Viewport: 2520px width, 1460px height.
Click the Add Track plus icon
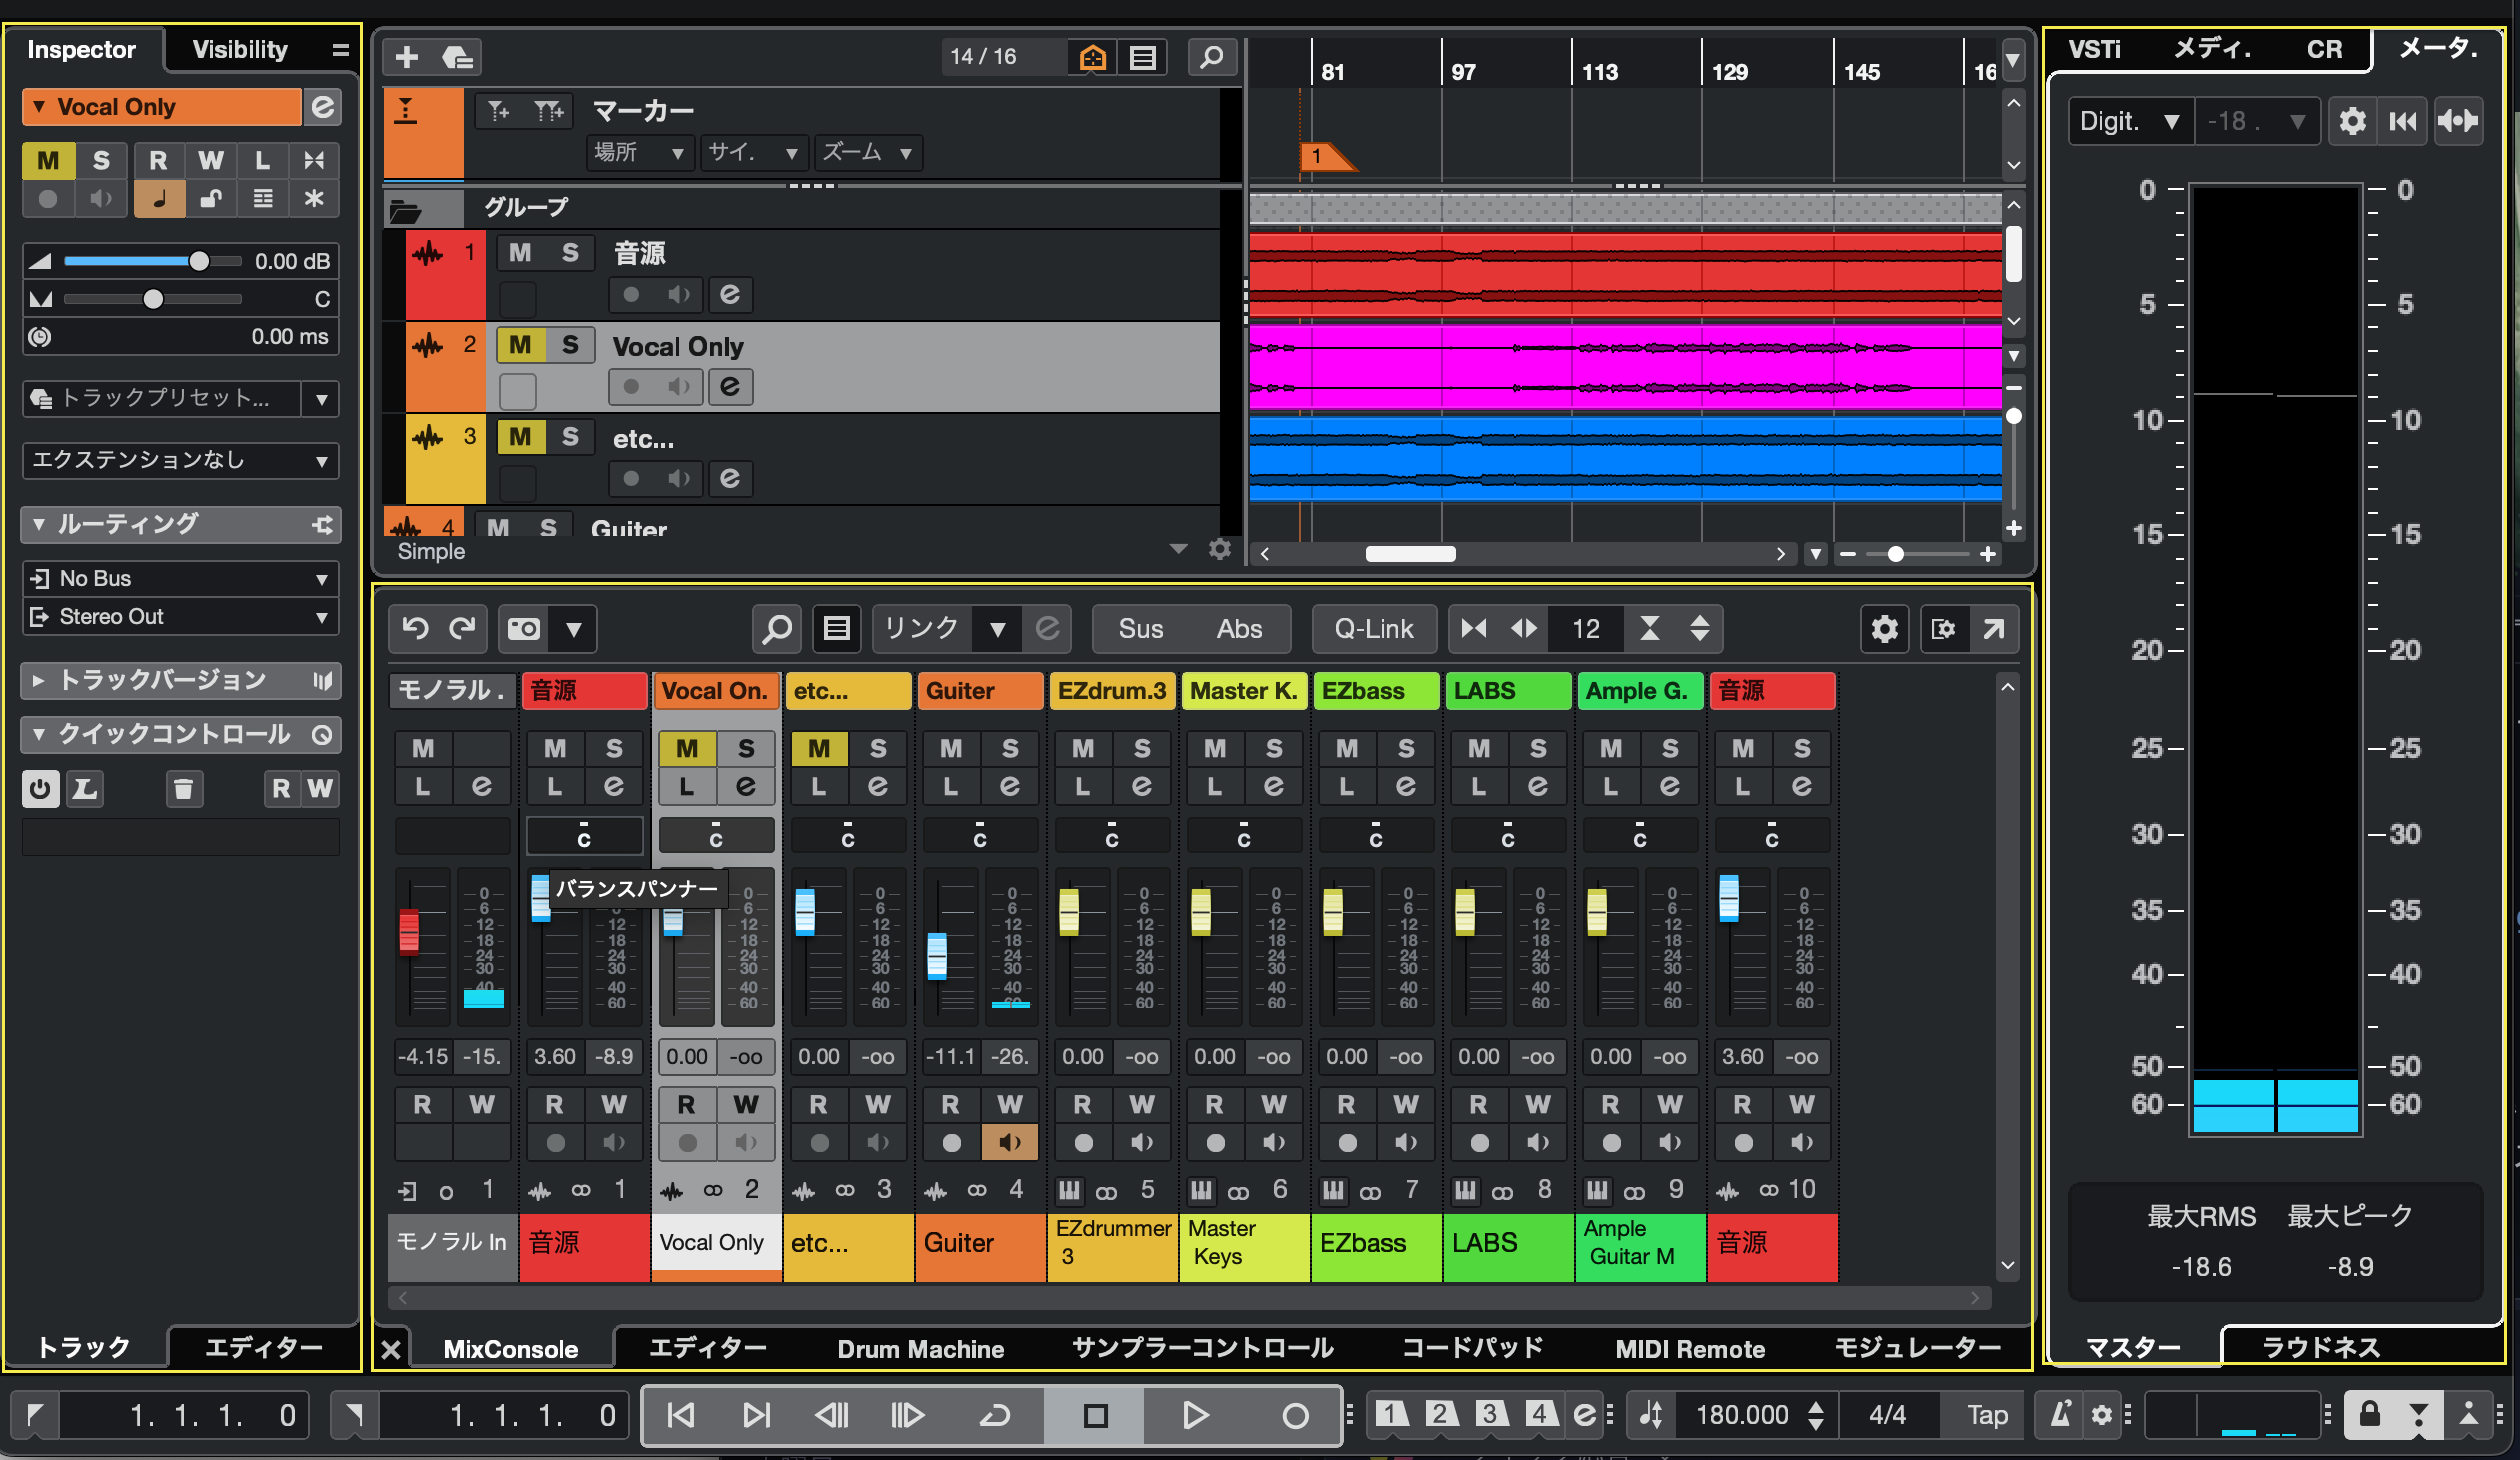406,57
